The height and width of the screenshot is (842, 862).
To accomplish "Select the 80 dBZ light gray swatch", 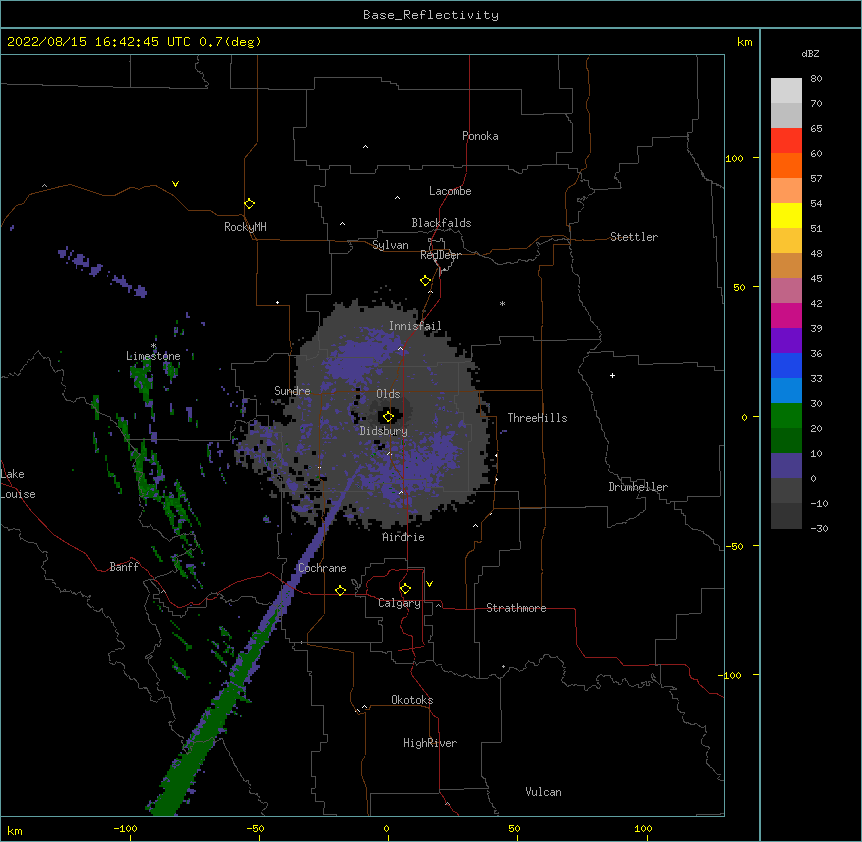I will tap(786, 91).
